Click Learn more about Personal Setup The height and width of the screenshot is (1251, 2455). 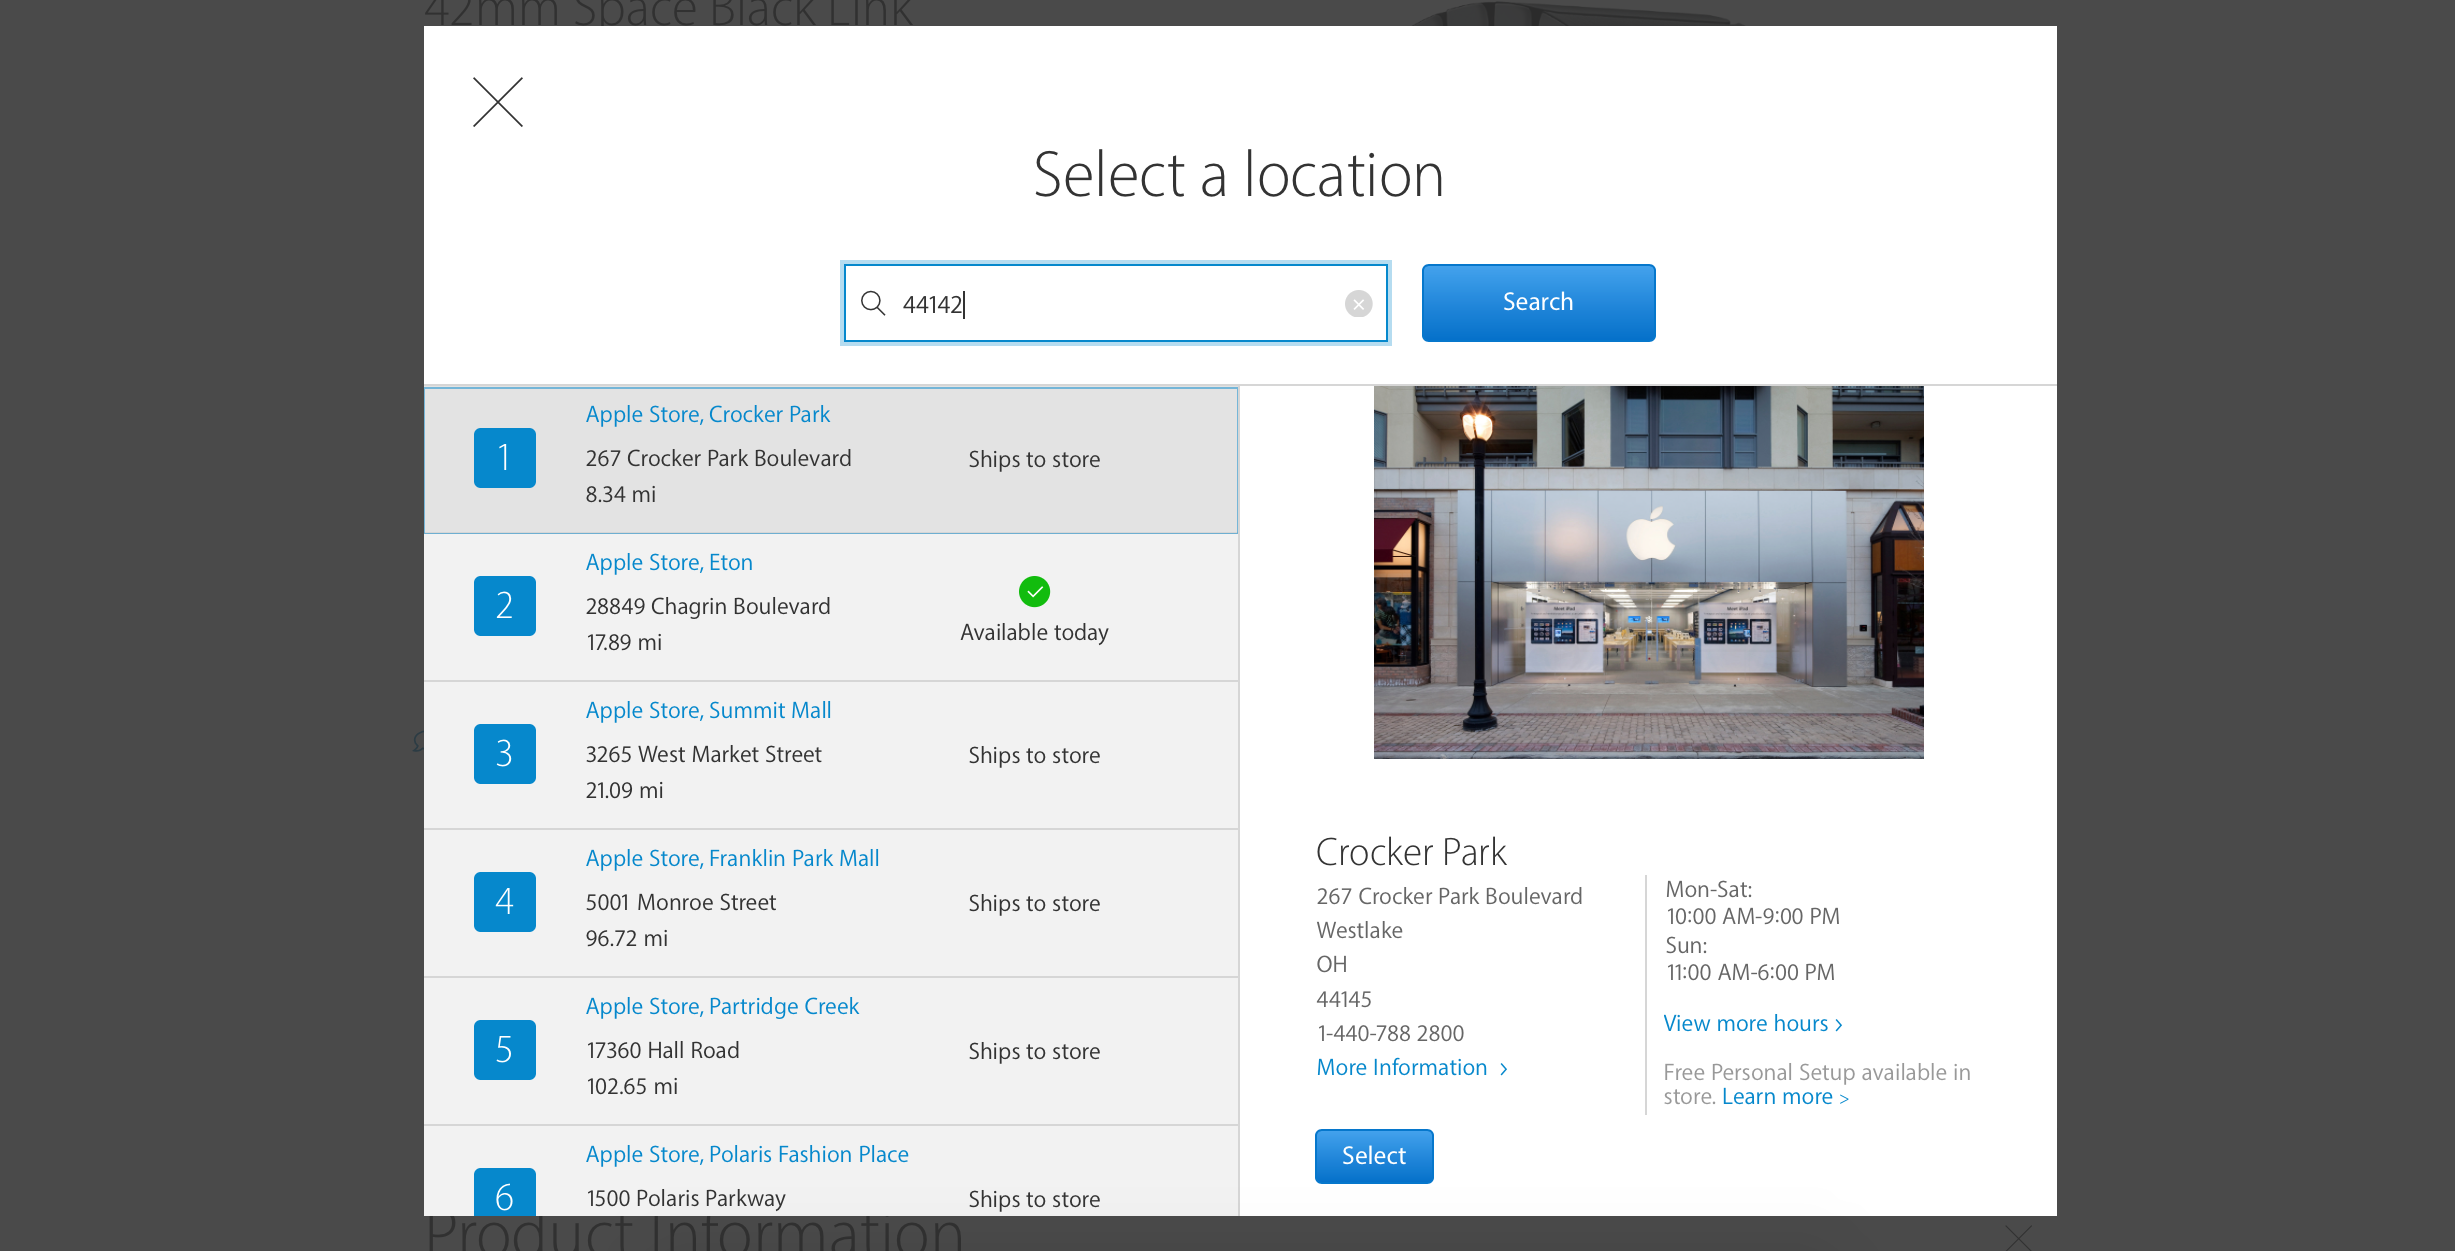click(x=1785, y=1097)
